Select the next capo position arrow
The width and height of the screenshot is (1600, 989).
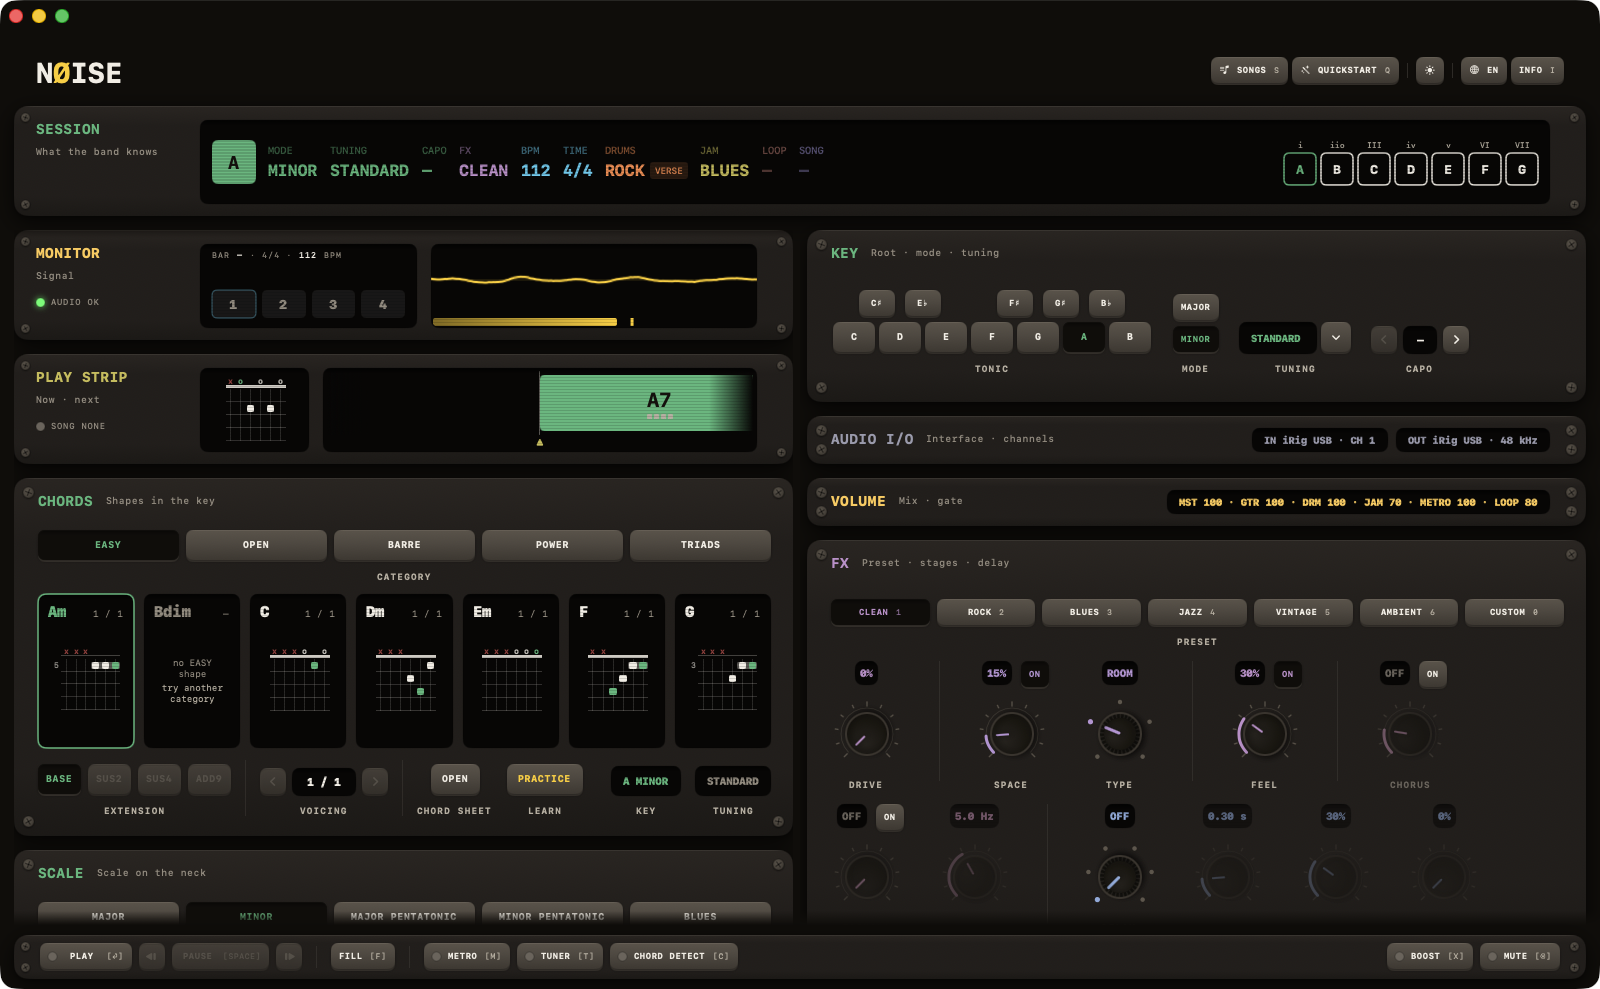coord(1456,339)
